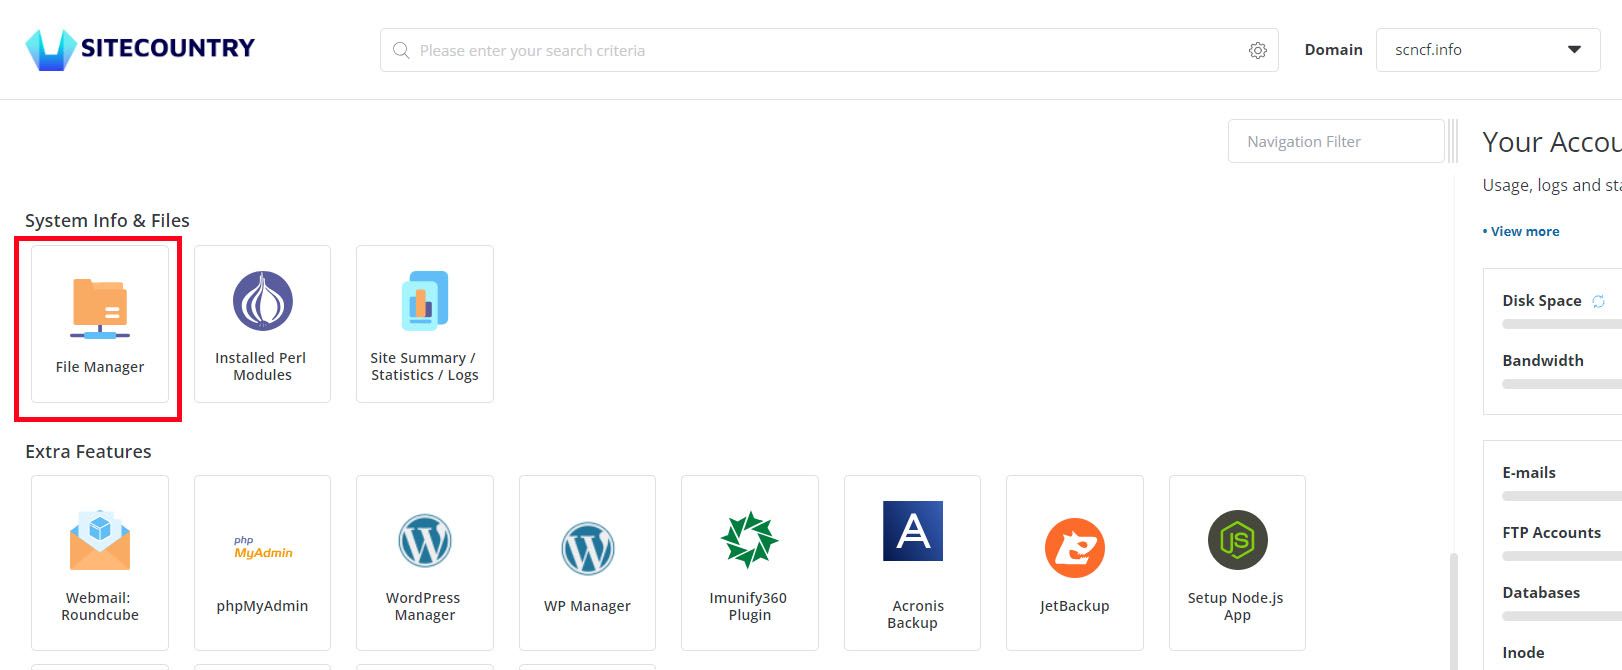Click the Domain dropdown arrow
This screenshot has width=1622, height=670.
coord(1574,50)
